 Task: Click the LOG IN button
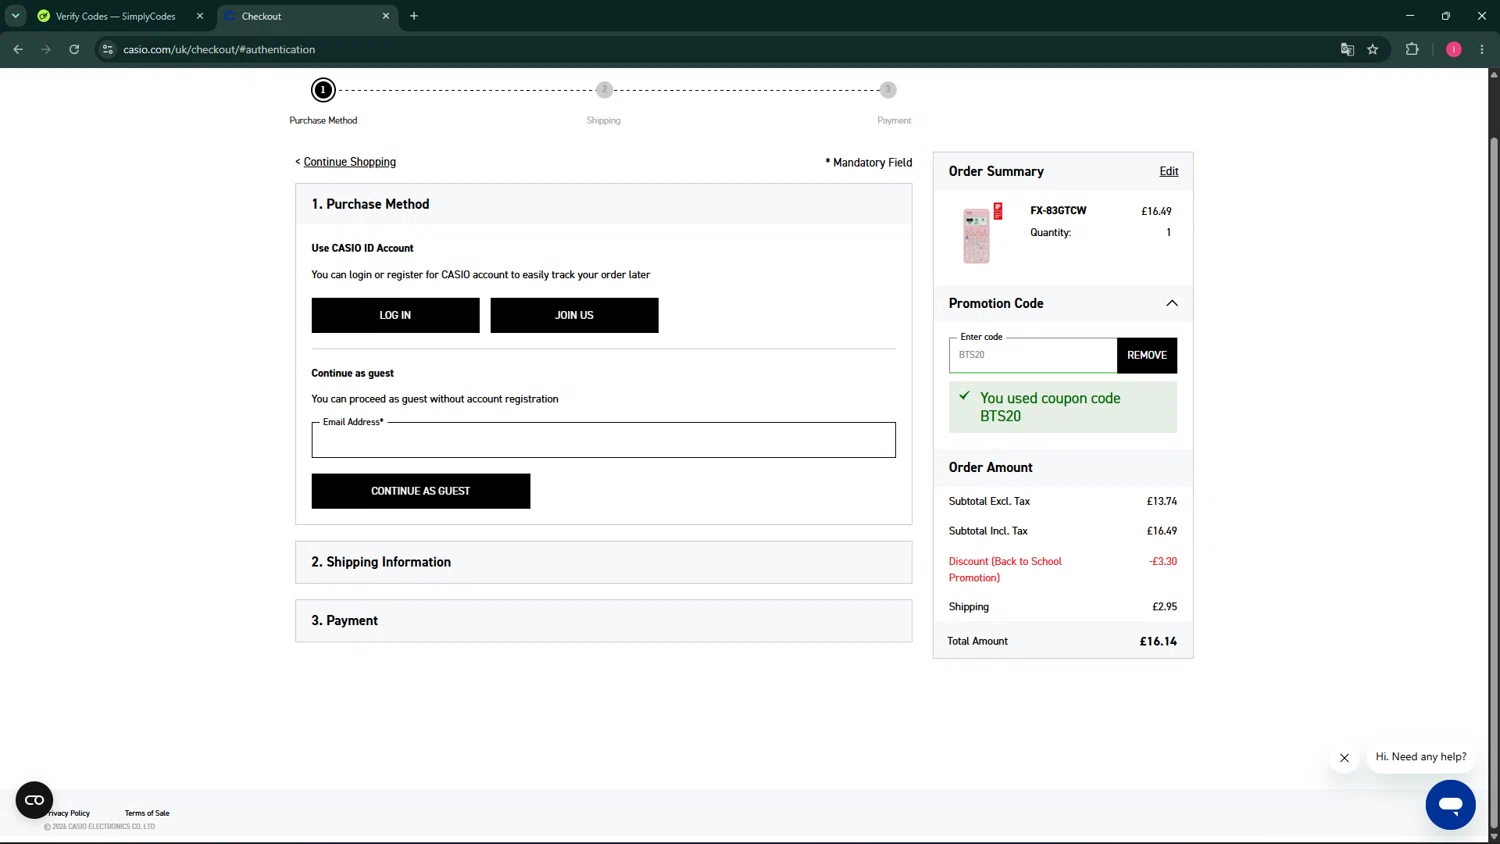click(395, 315)
